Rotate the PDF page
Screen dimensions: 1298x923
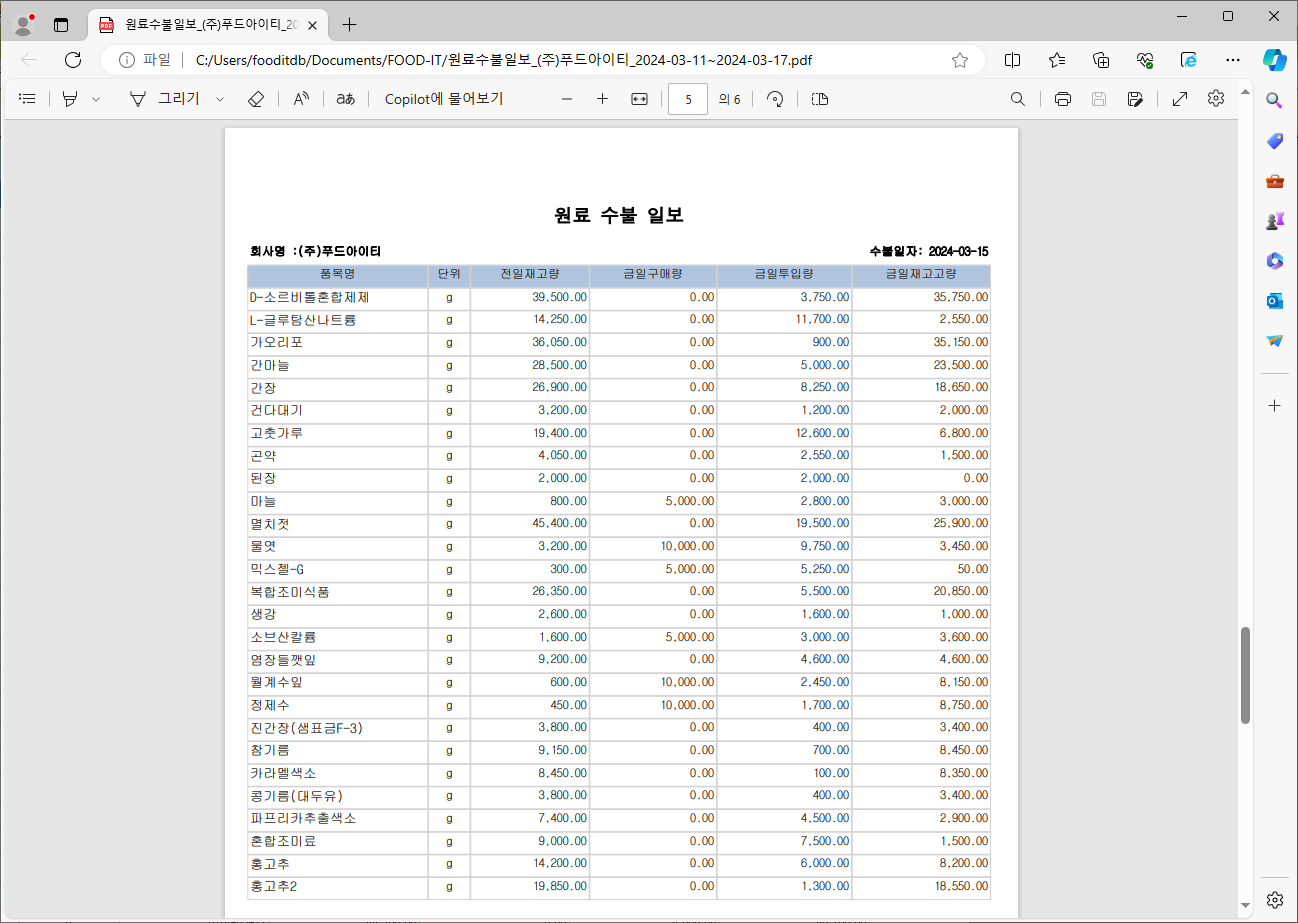(x=774, y=99)
